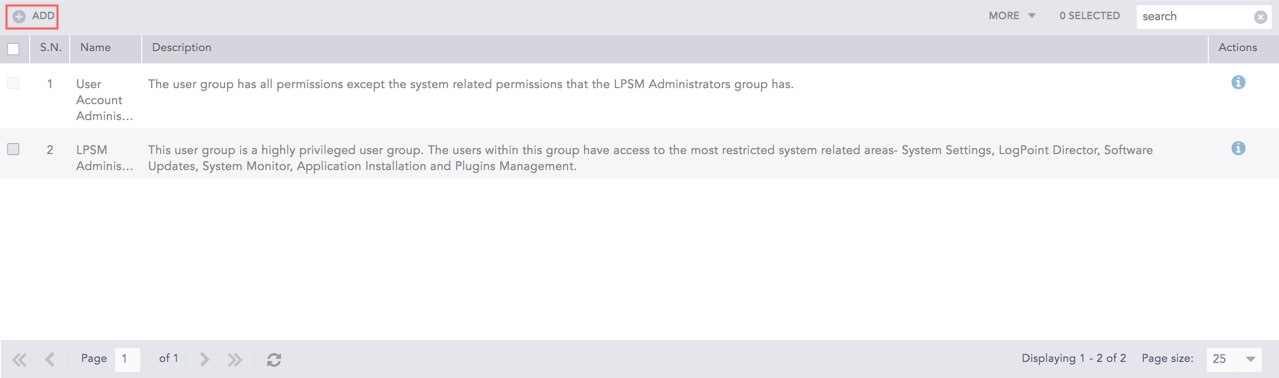
Task: Click description of LPSM Administrators group
Action: (x=650, y=158)
